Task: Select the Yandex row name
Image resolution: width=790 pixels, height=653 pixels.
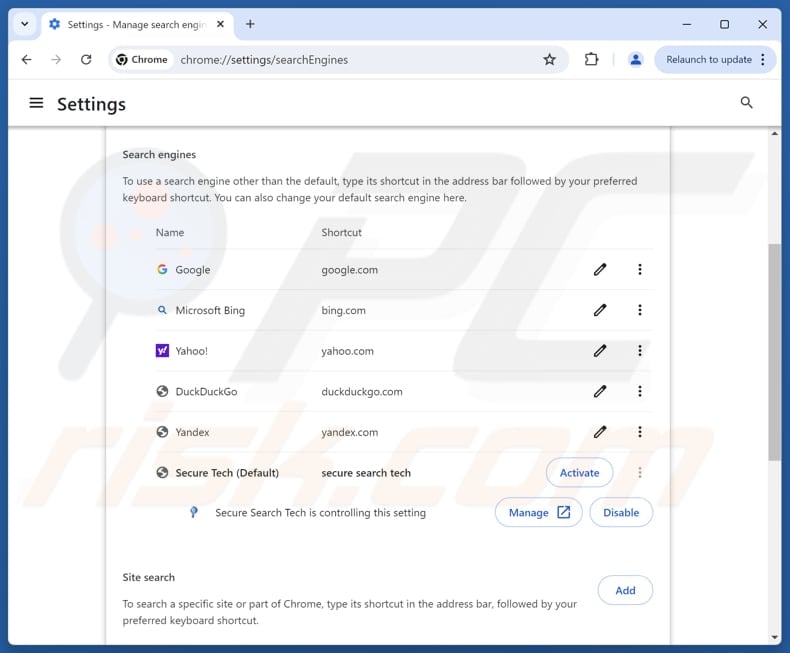Action: (192, 432)
